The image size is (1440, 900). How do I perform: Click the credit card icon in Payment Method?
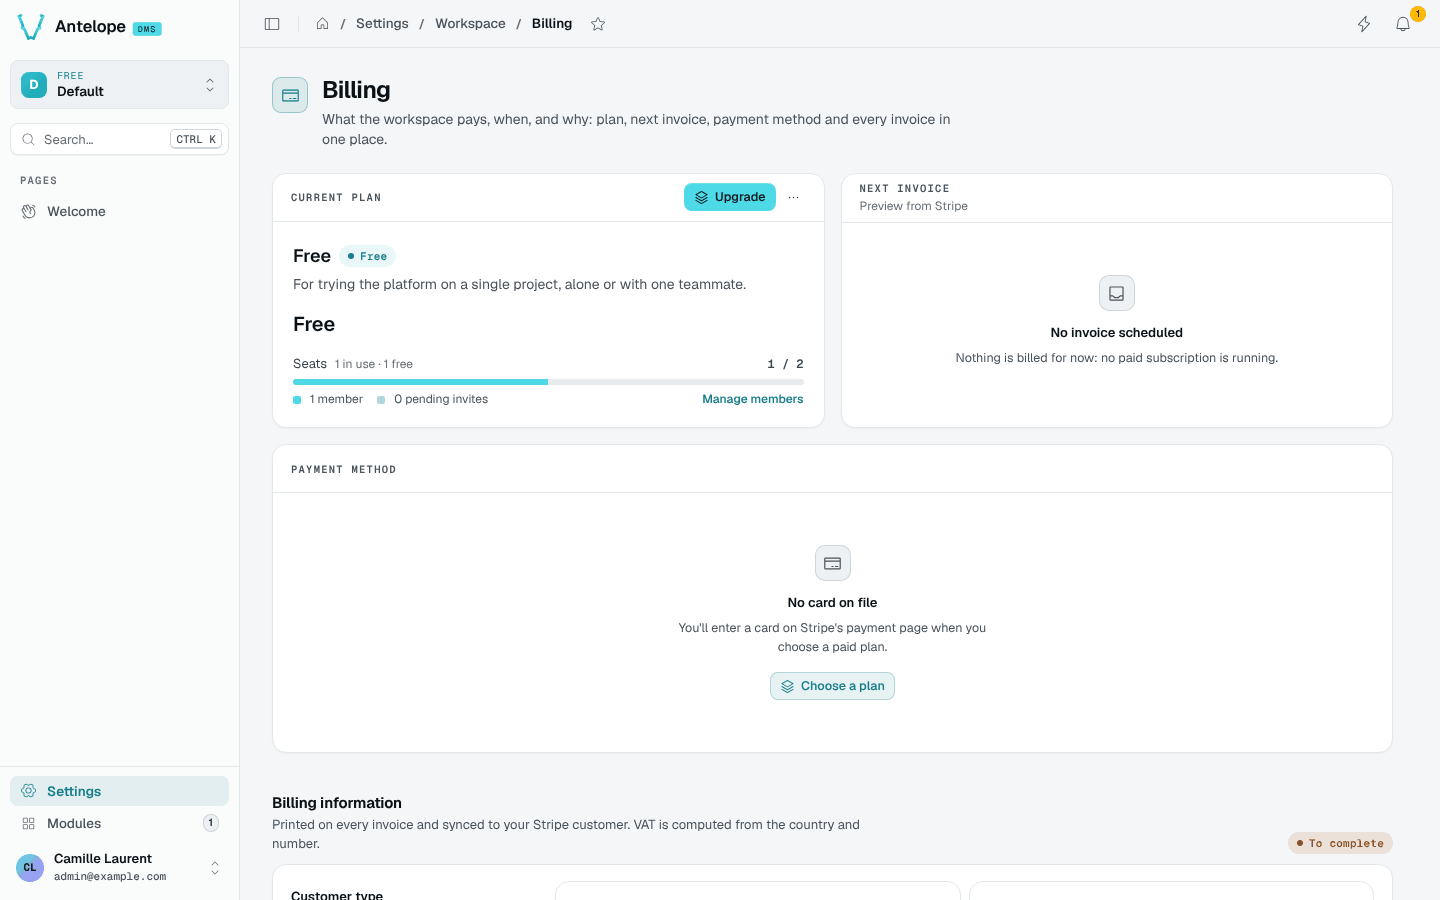832,563
